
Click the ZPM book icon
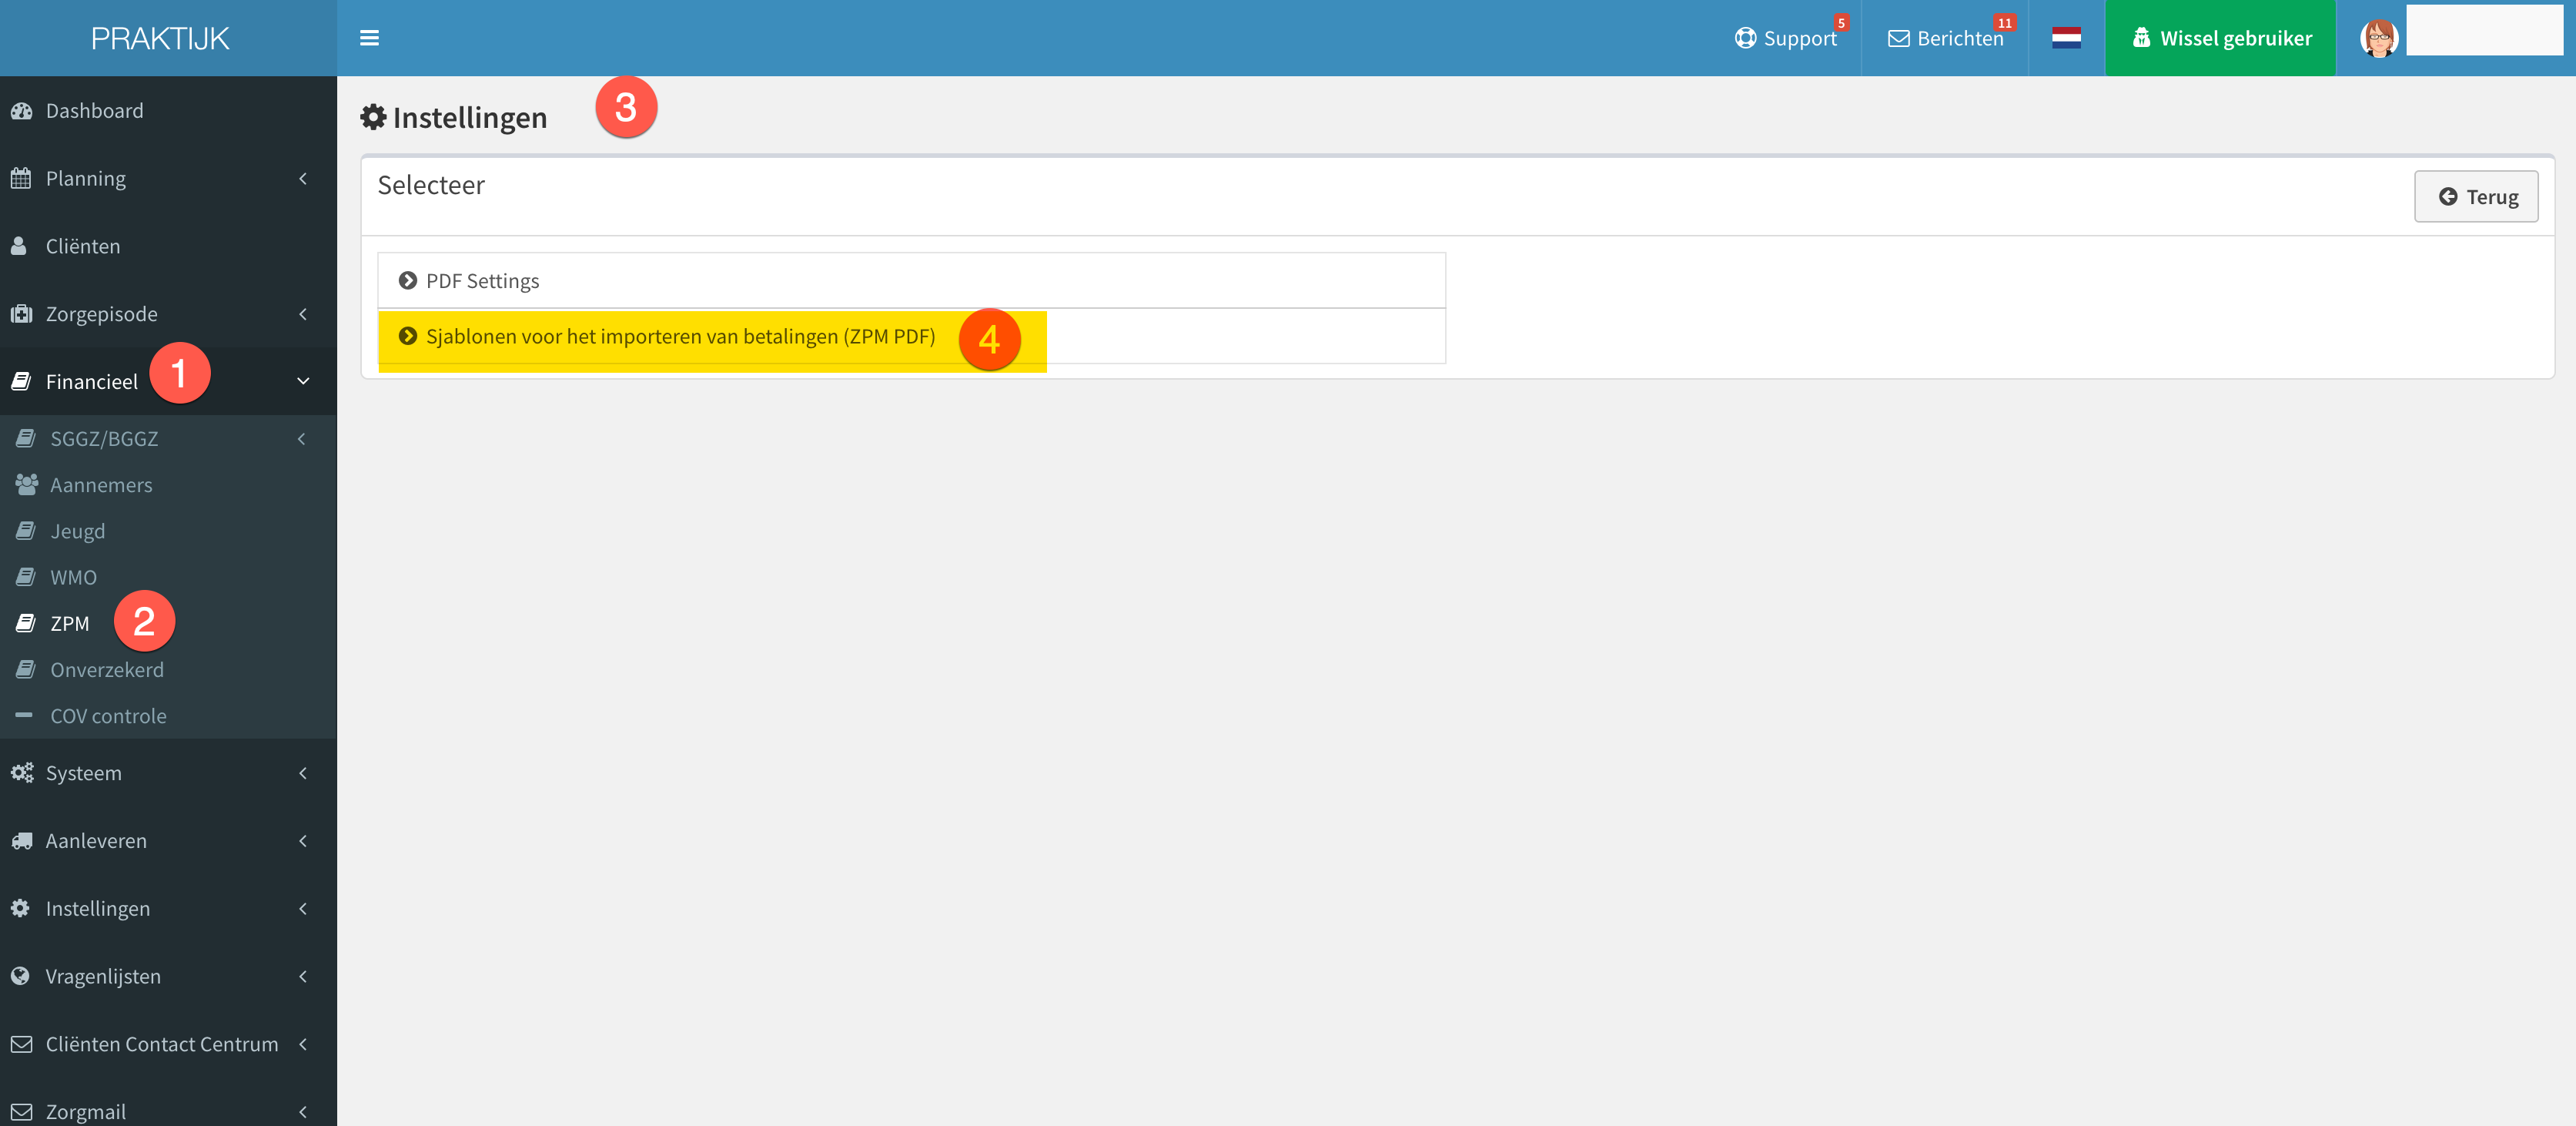(x=26, y=623)
